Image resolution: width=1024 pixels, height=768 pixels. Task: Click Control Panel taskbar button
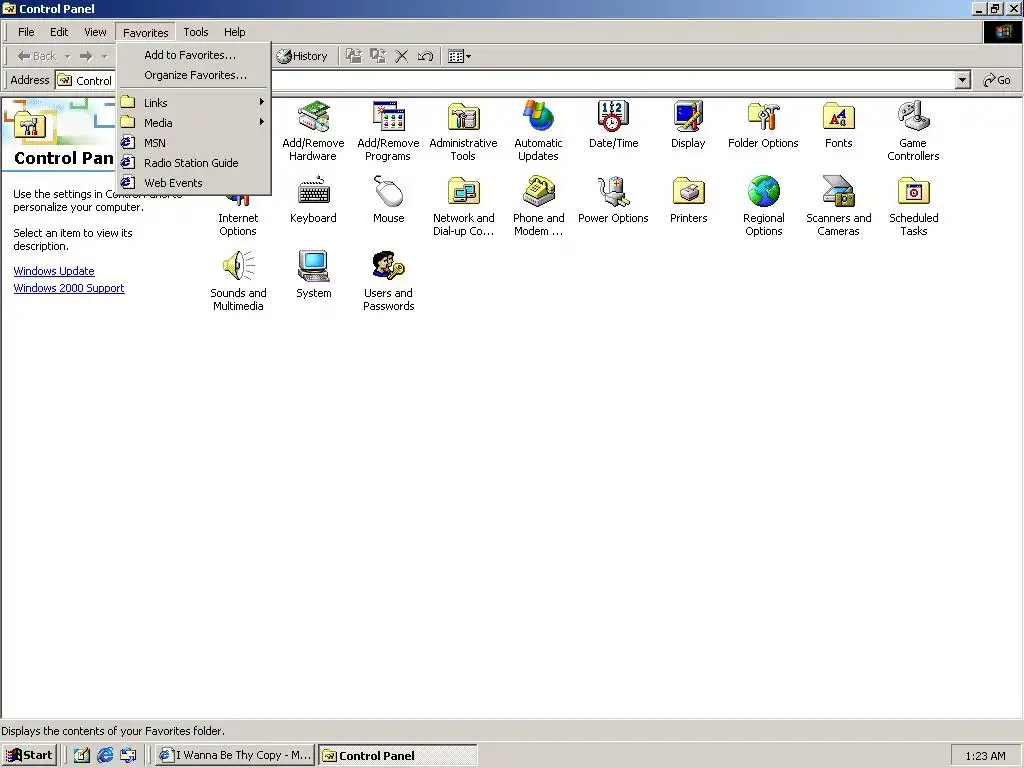pyautogui.click(x=398, y=756)
